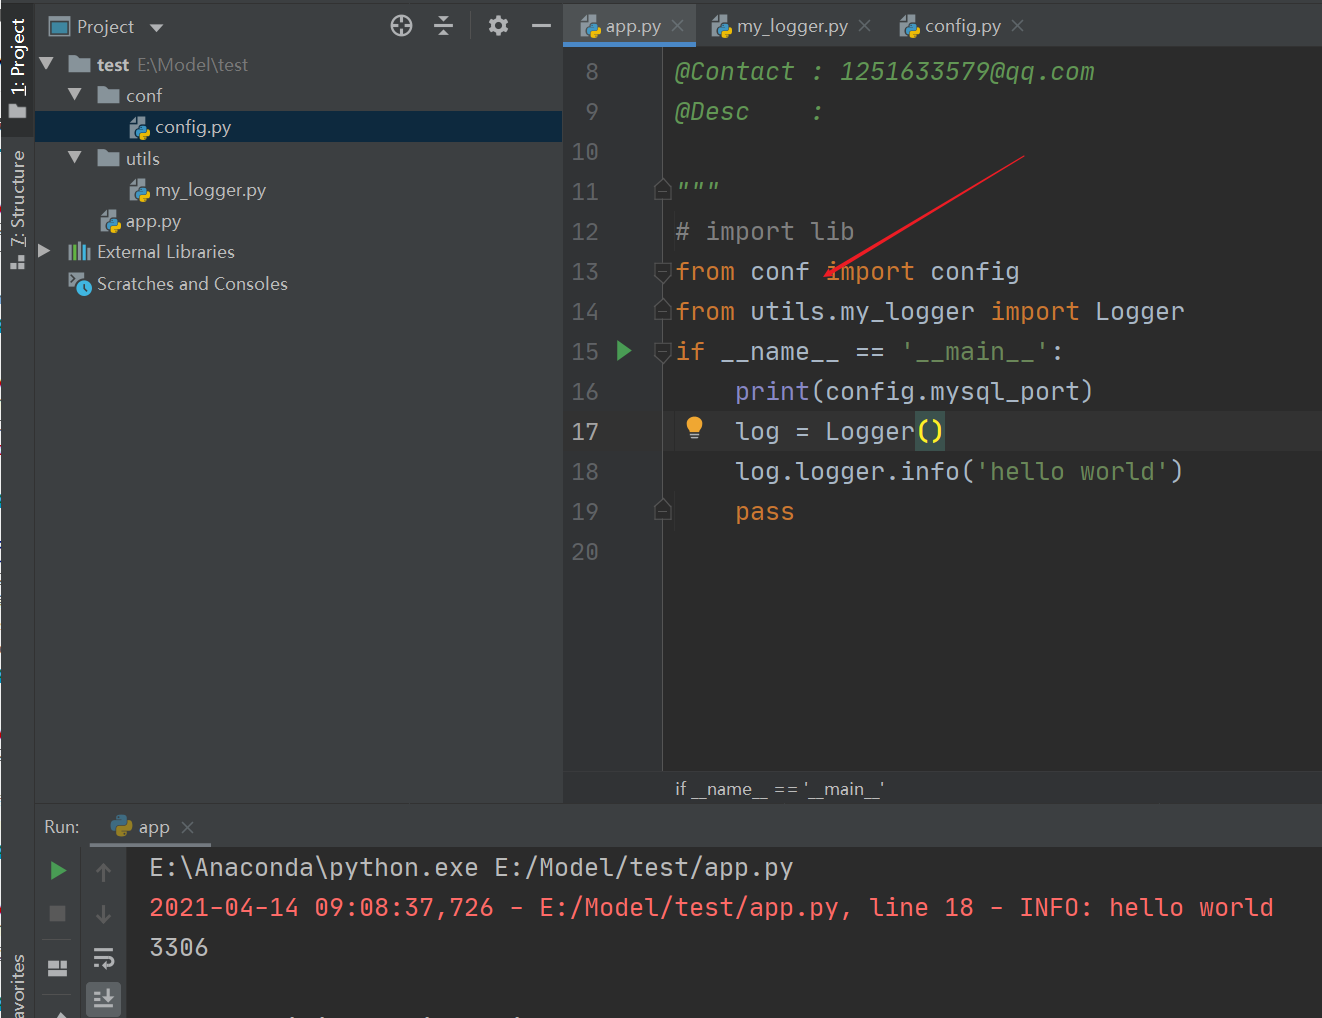Select my_logger.py in the project tree

coord(198,190)
